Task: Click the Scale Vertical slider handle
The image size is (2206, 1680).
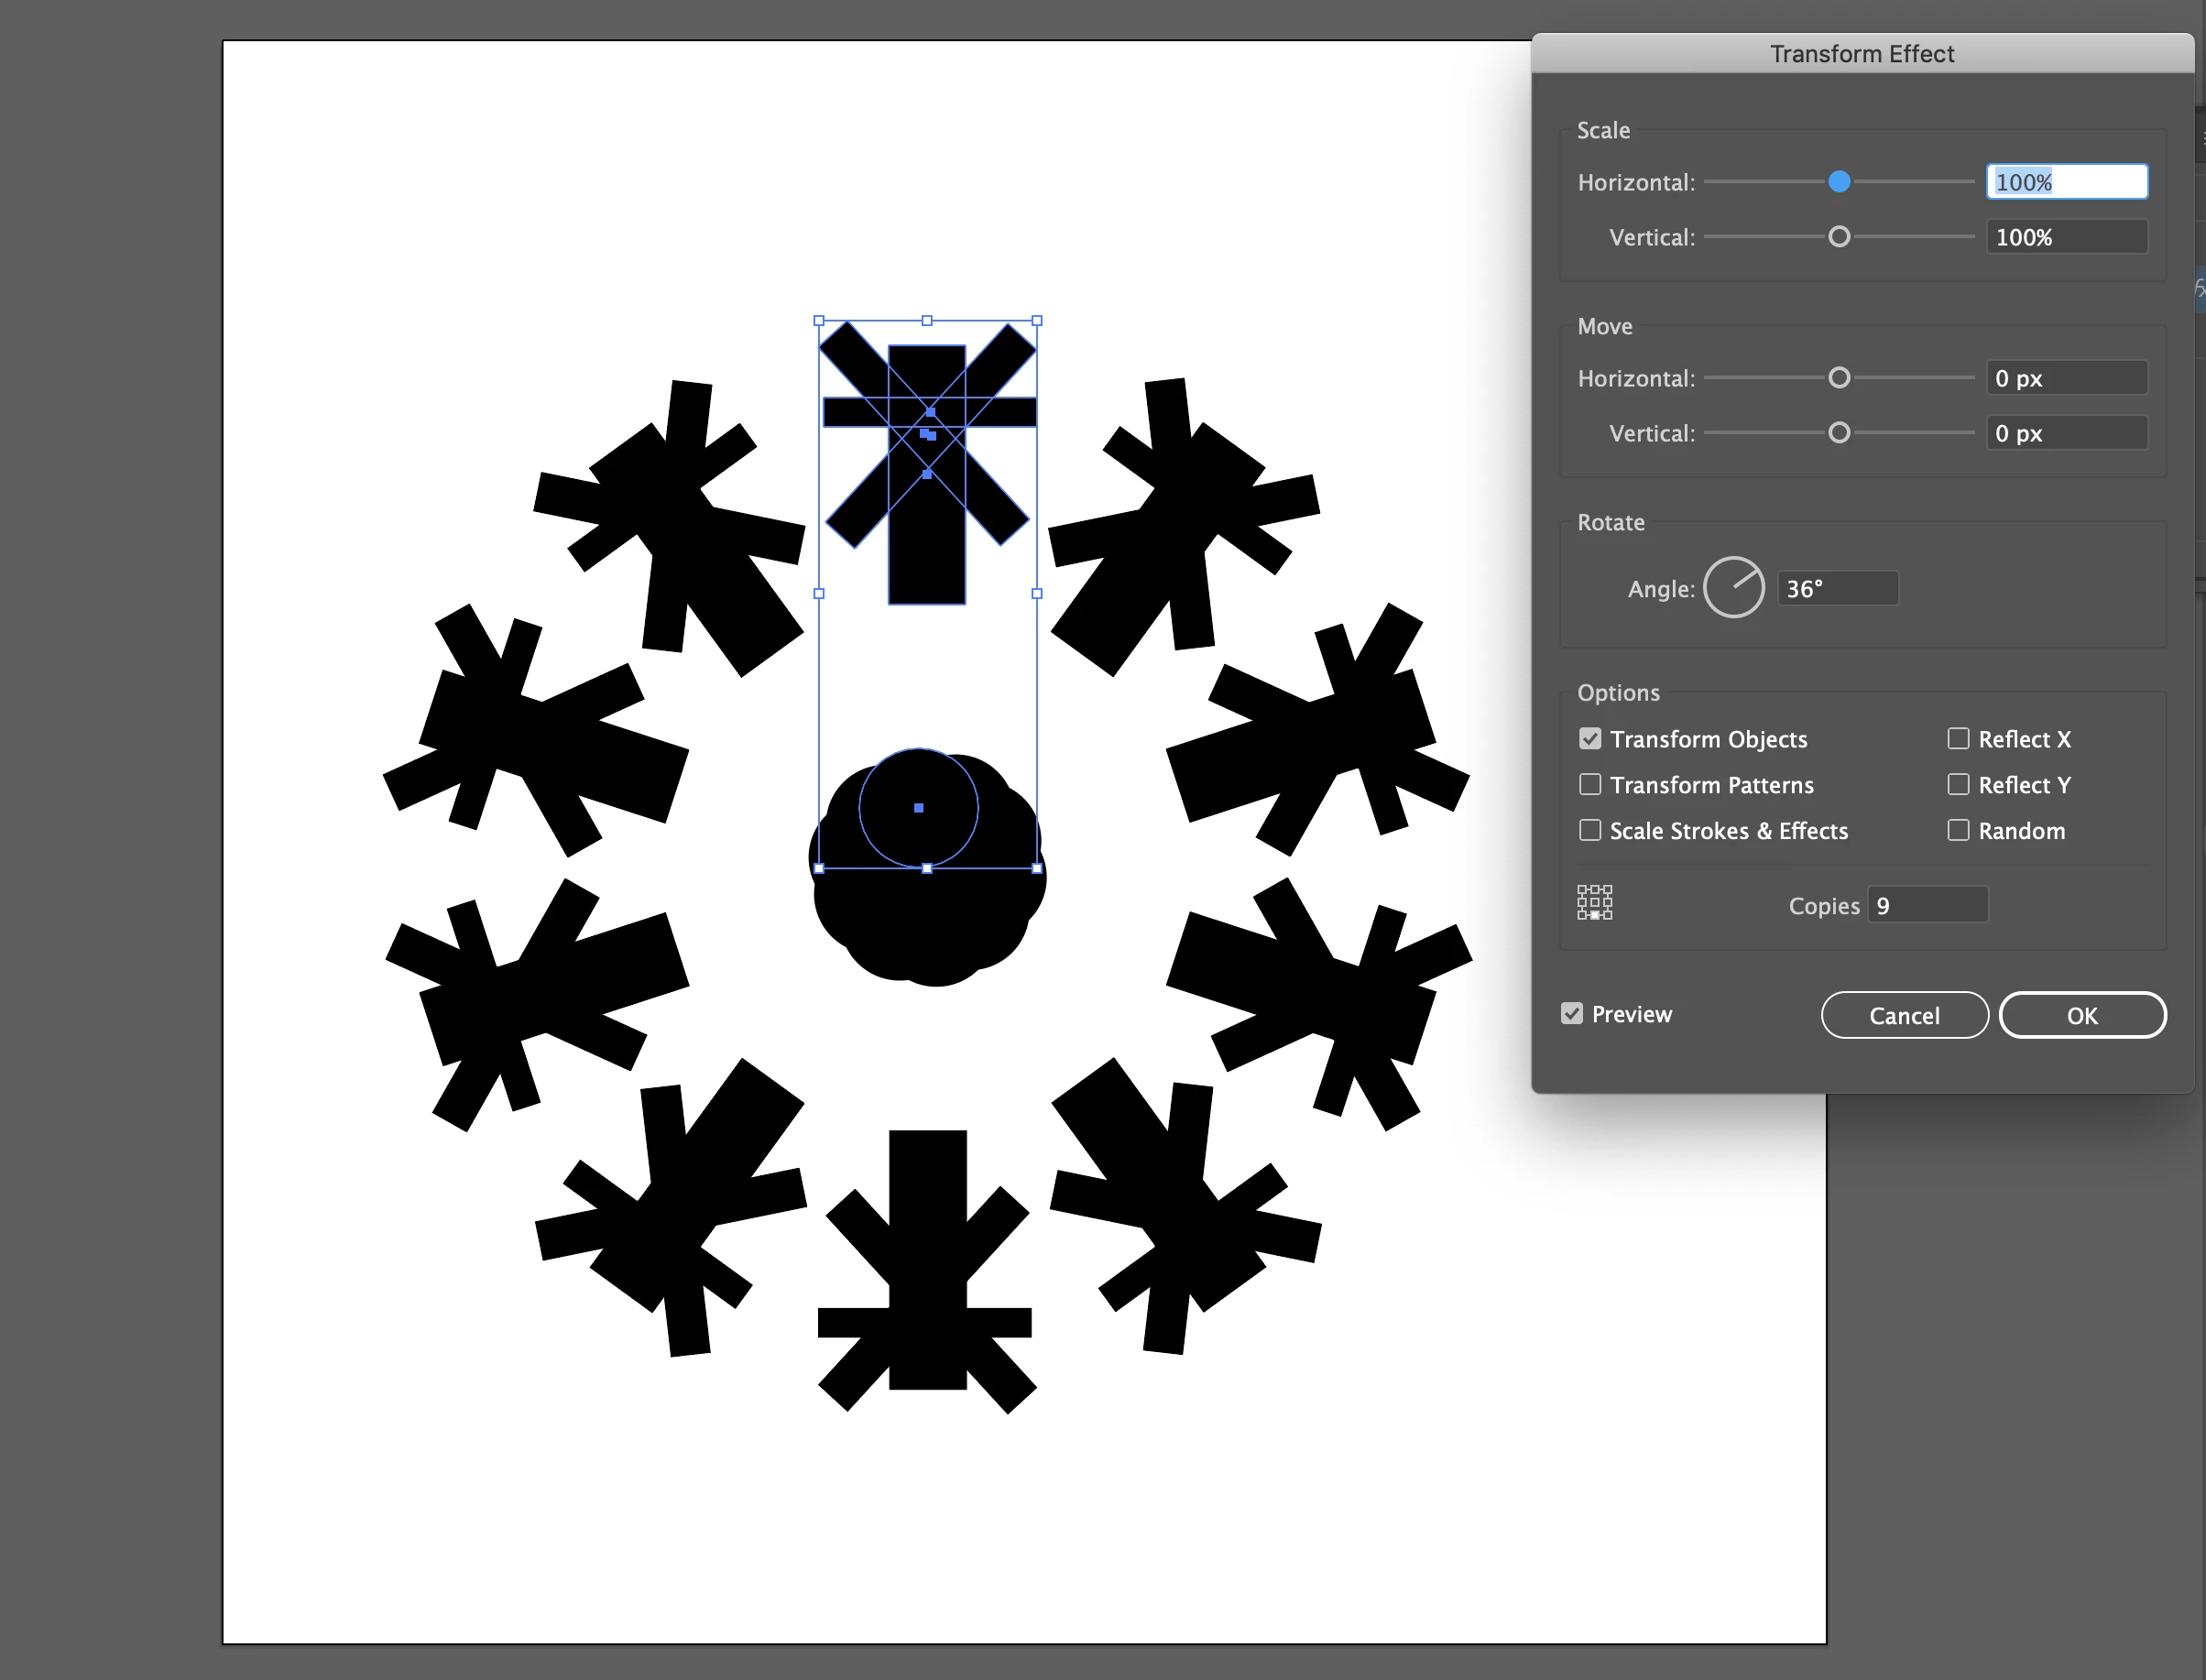Action: (x=1839, y=237)
